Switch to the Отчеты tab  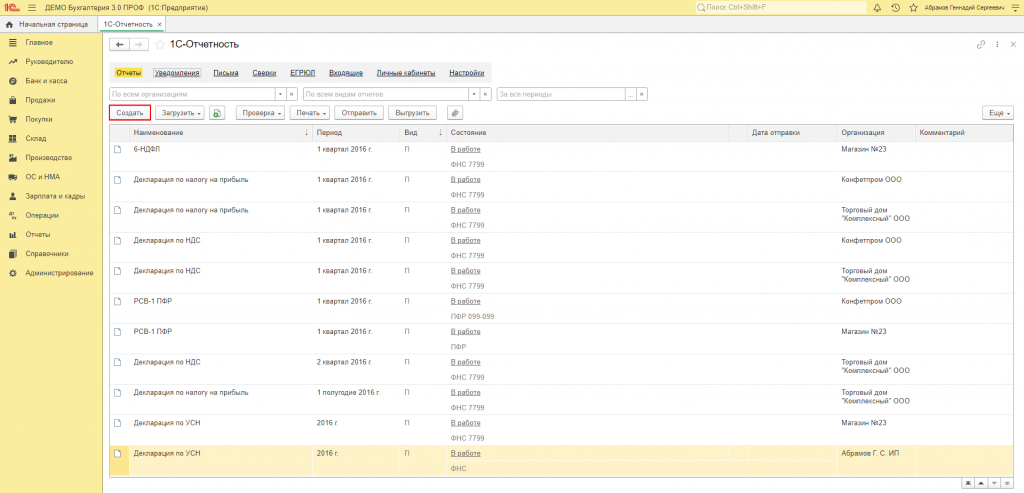128,73
